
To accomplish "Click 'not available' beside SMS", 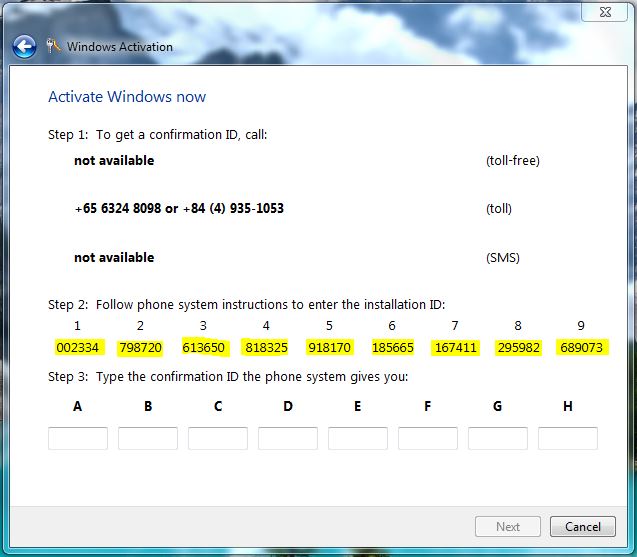I will coord(114,258).
